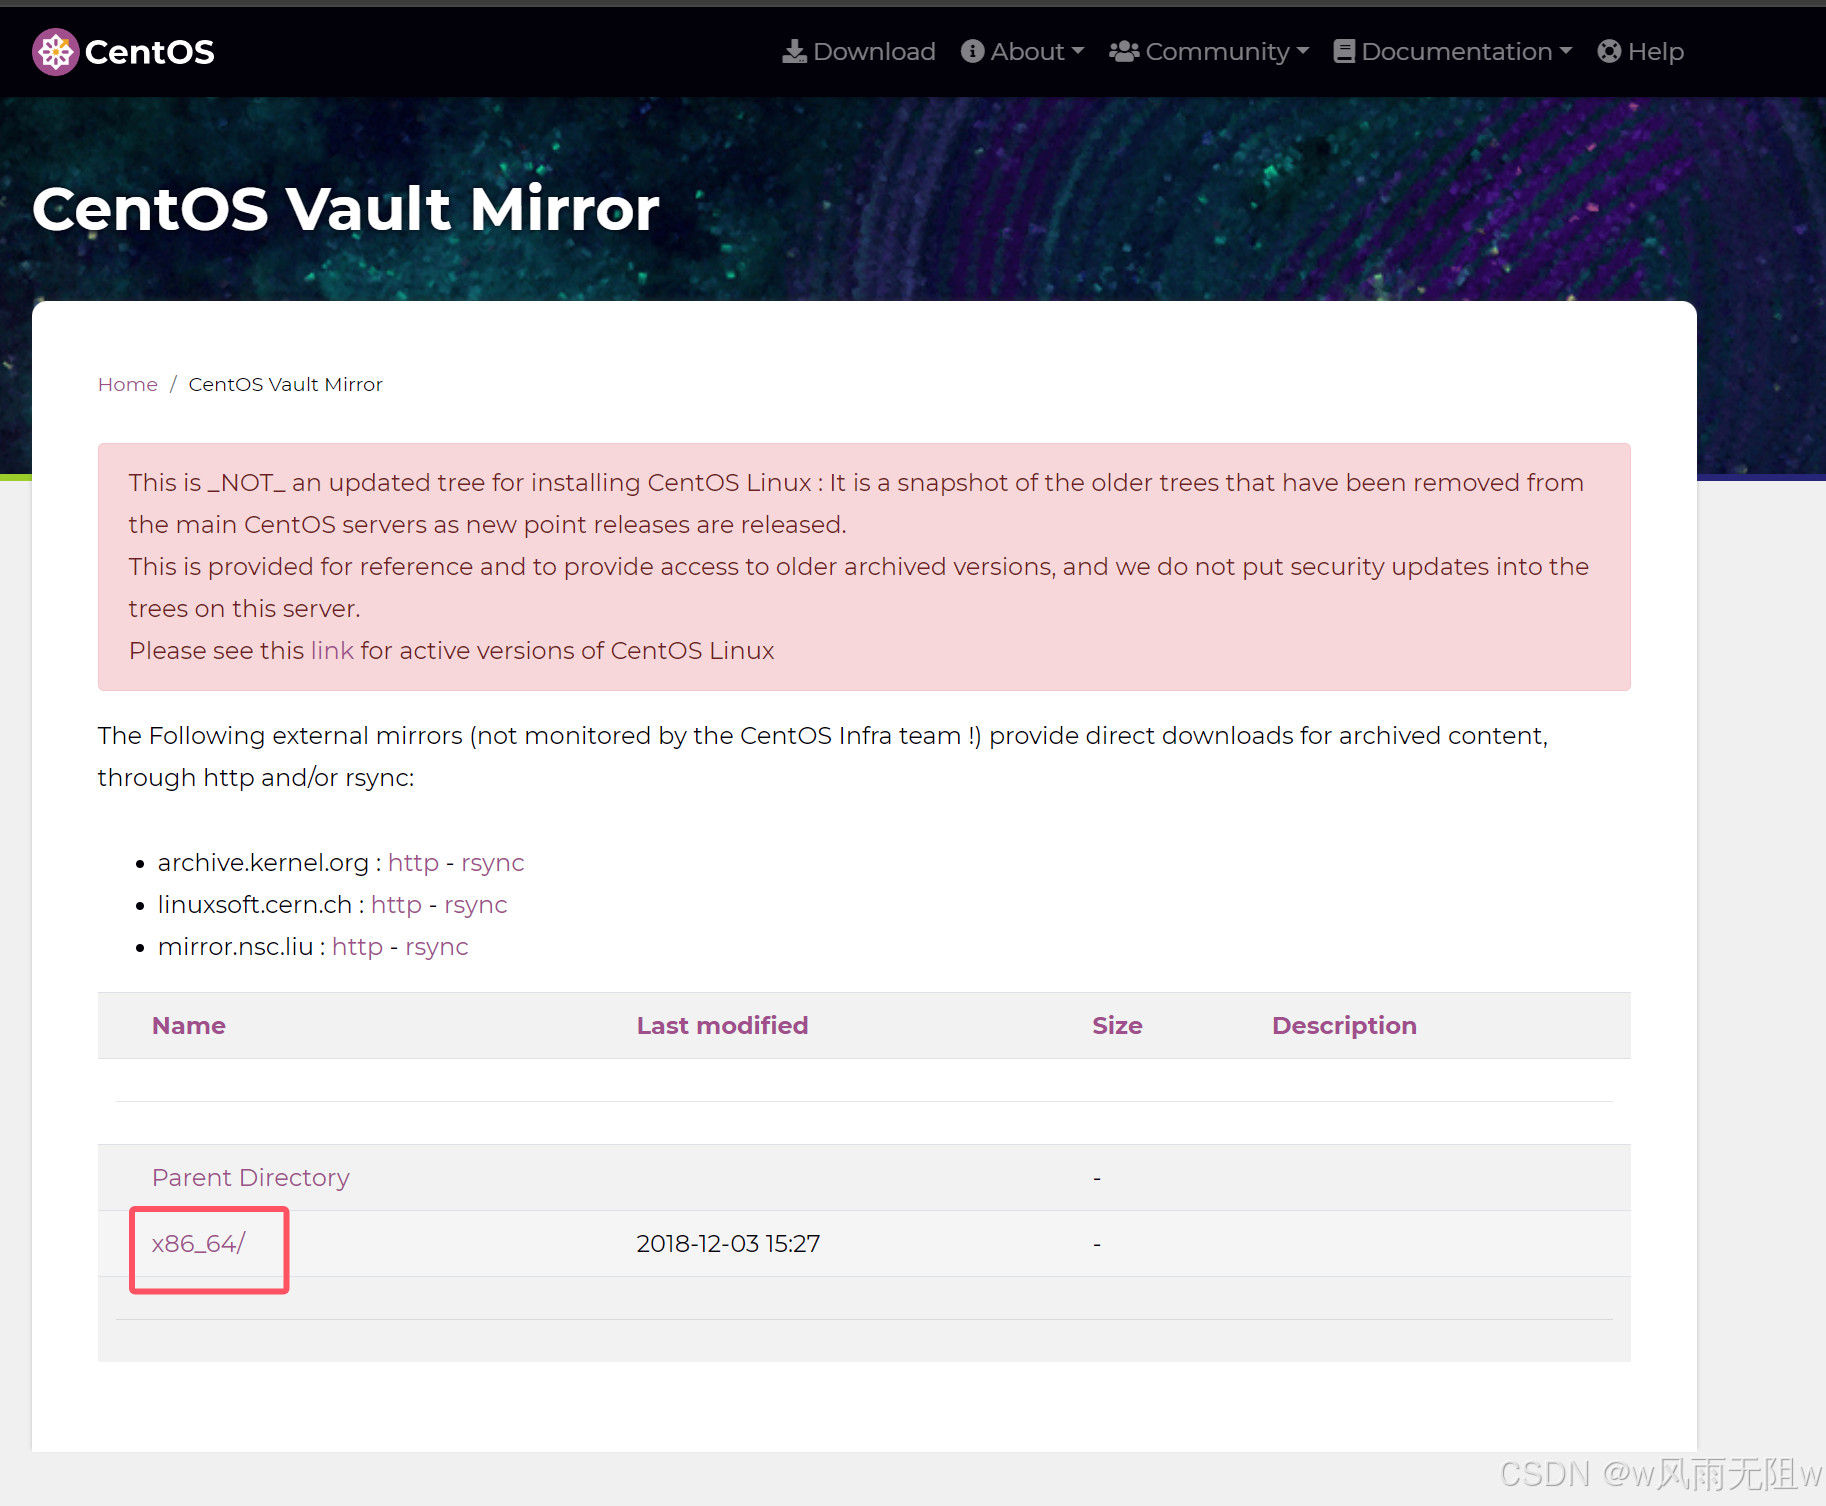Open mirror.nsc.liu http mirror
Viewport: 1826px width, 1506px height.
pyautogui.click(x=357, y=946)
